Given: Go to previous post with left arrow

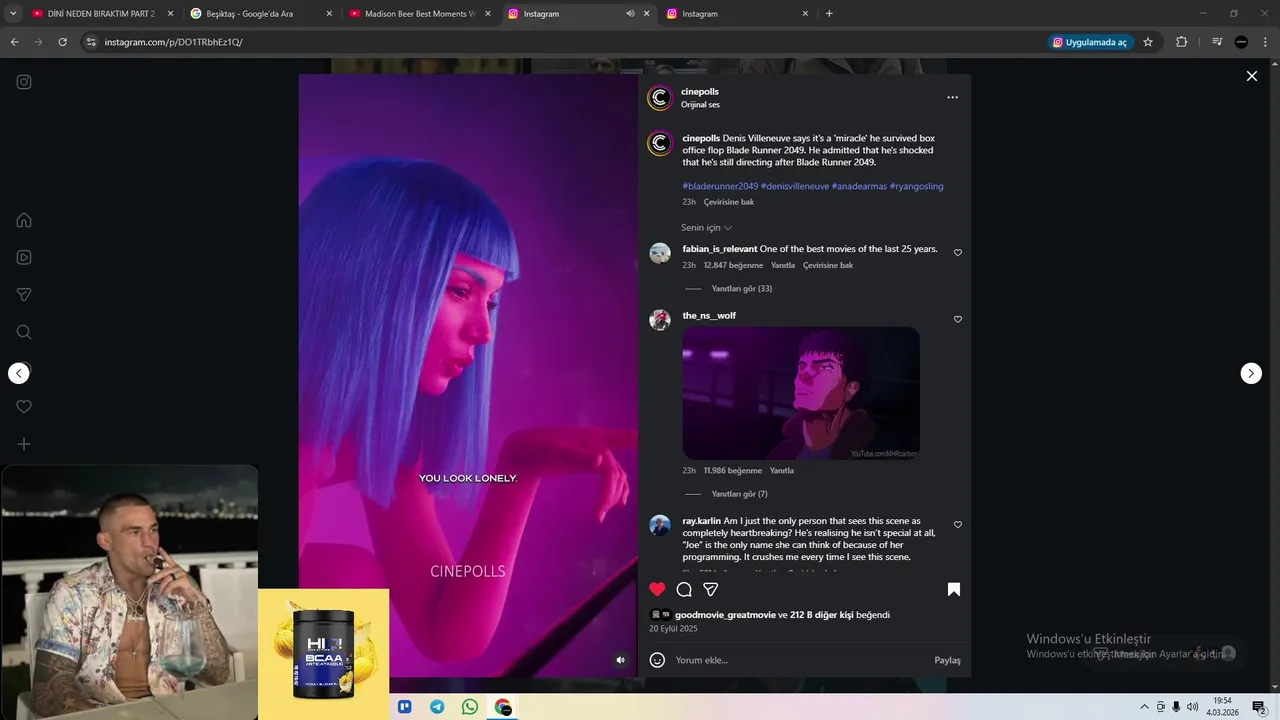Looking at the screenshot, I should (19, 373).
